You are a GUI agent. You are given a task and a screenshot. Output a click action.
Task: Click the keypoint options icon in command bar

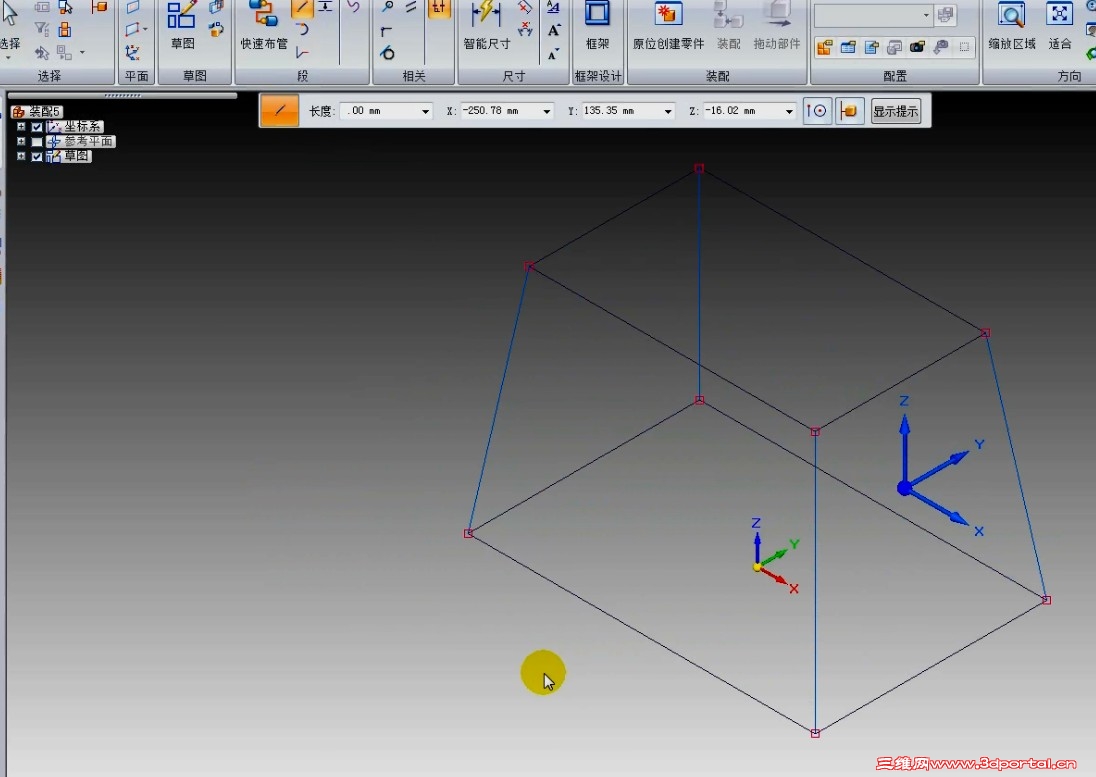pyautogui.click(x=816, y=111)
